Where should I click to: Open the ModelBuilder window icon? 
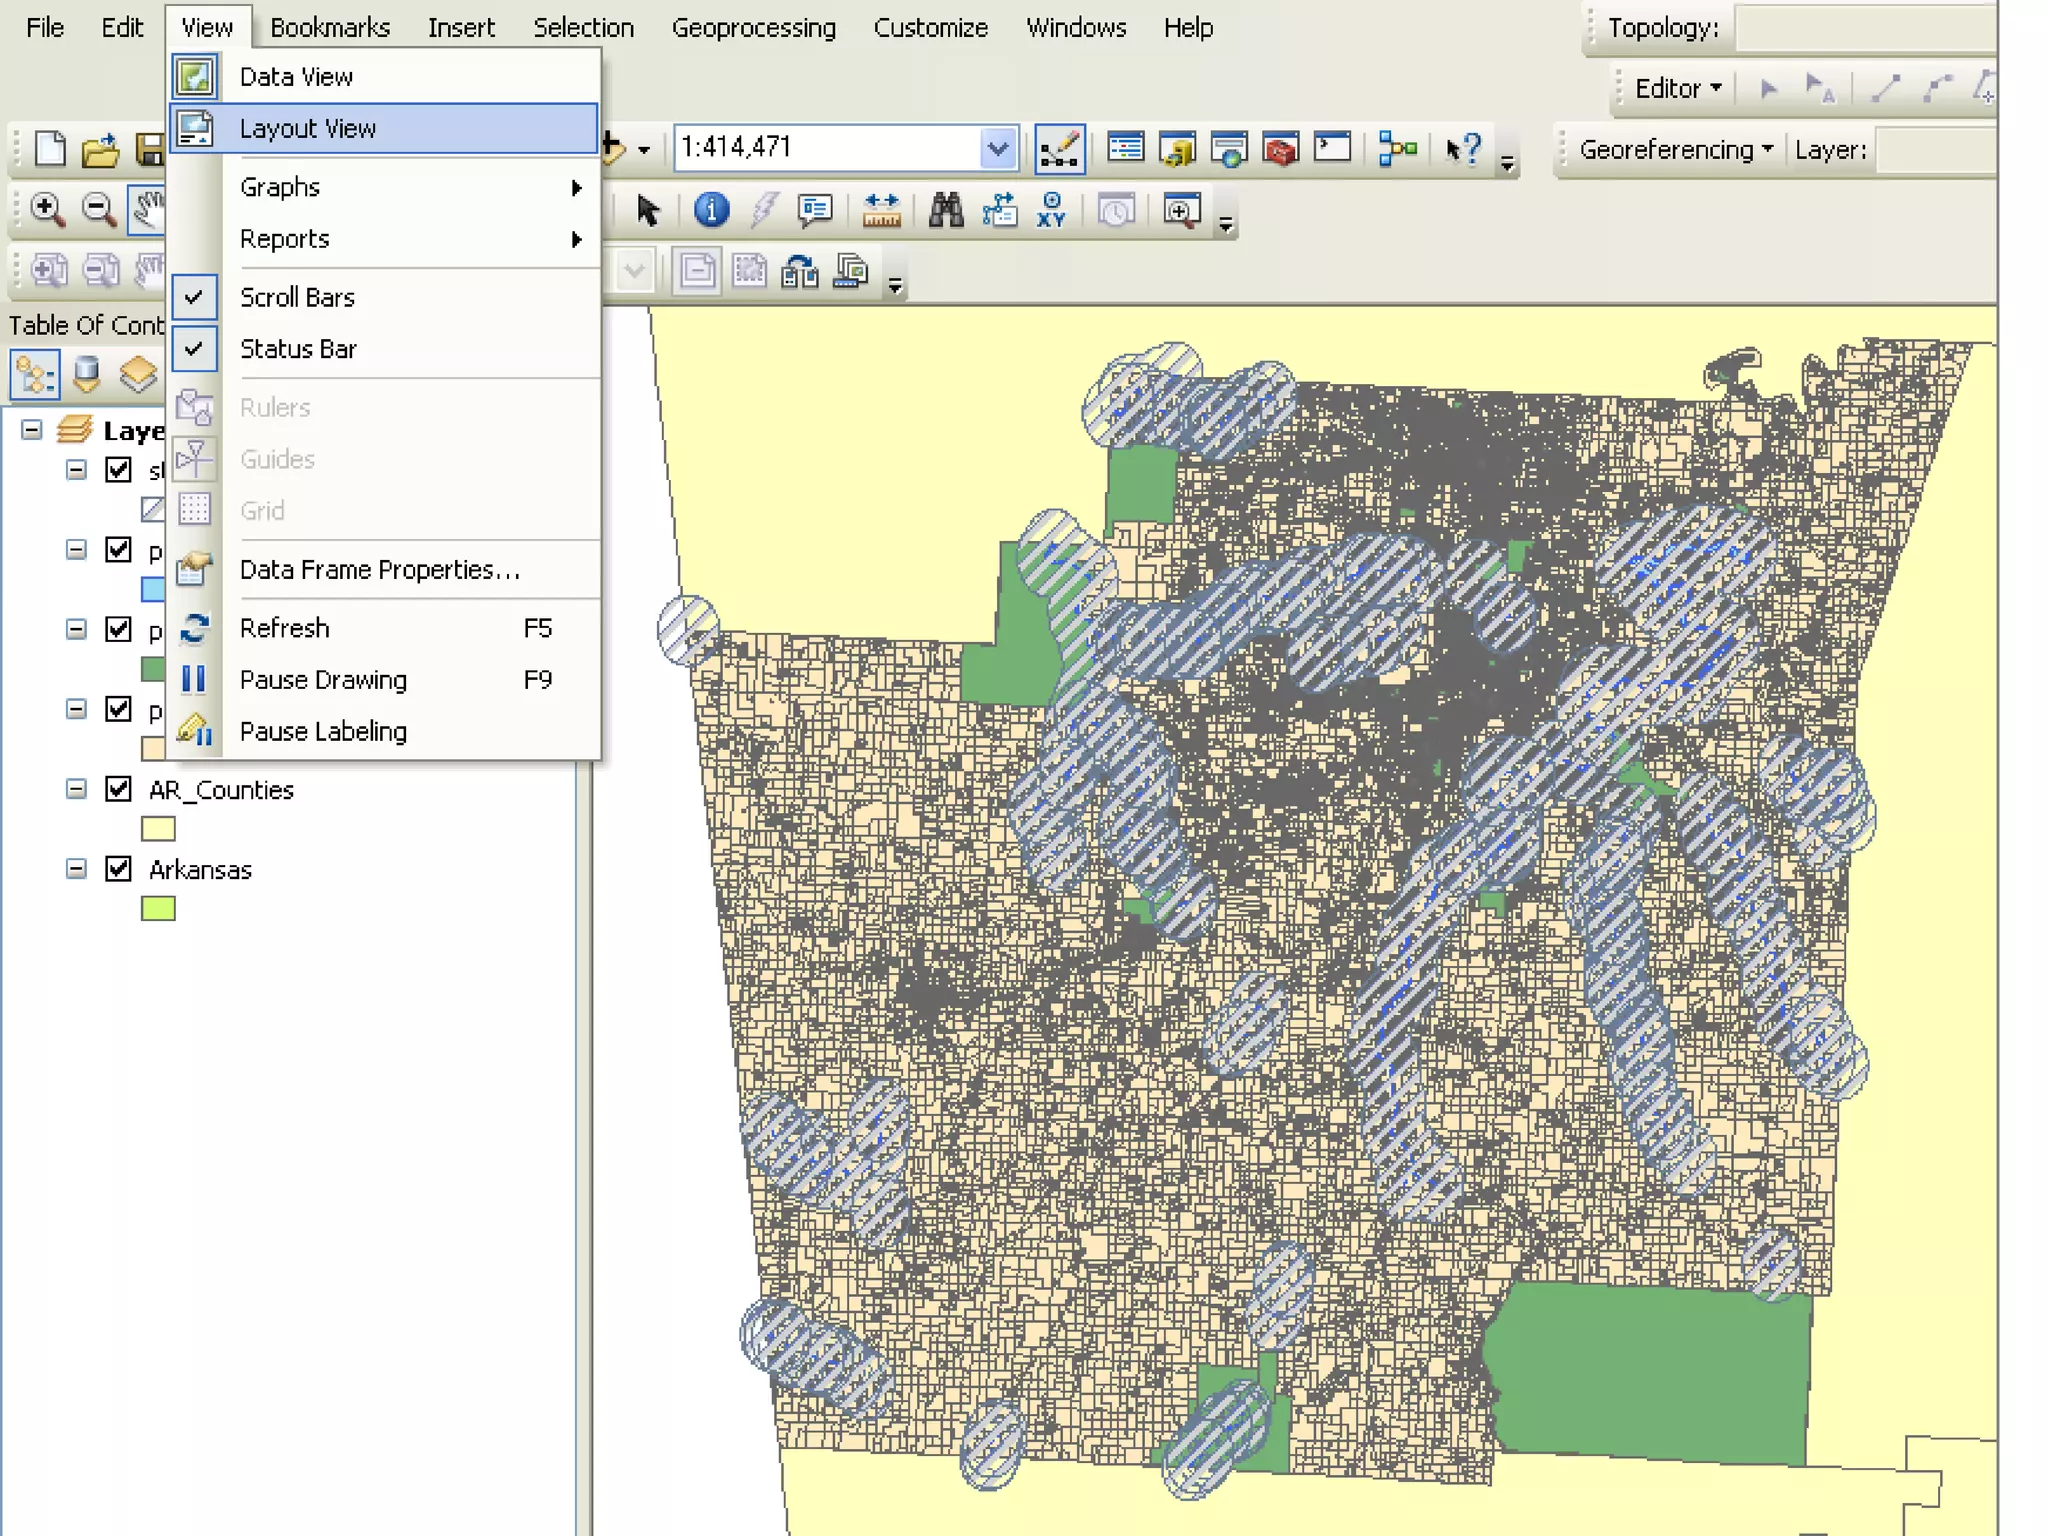[1397, 149]
